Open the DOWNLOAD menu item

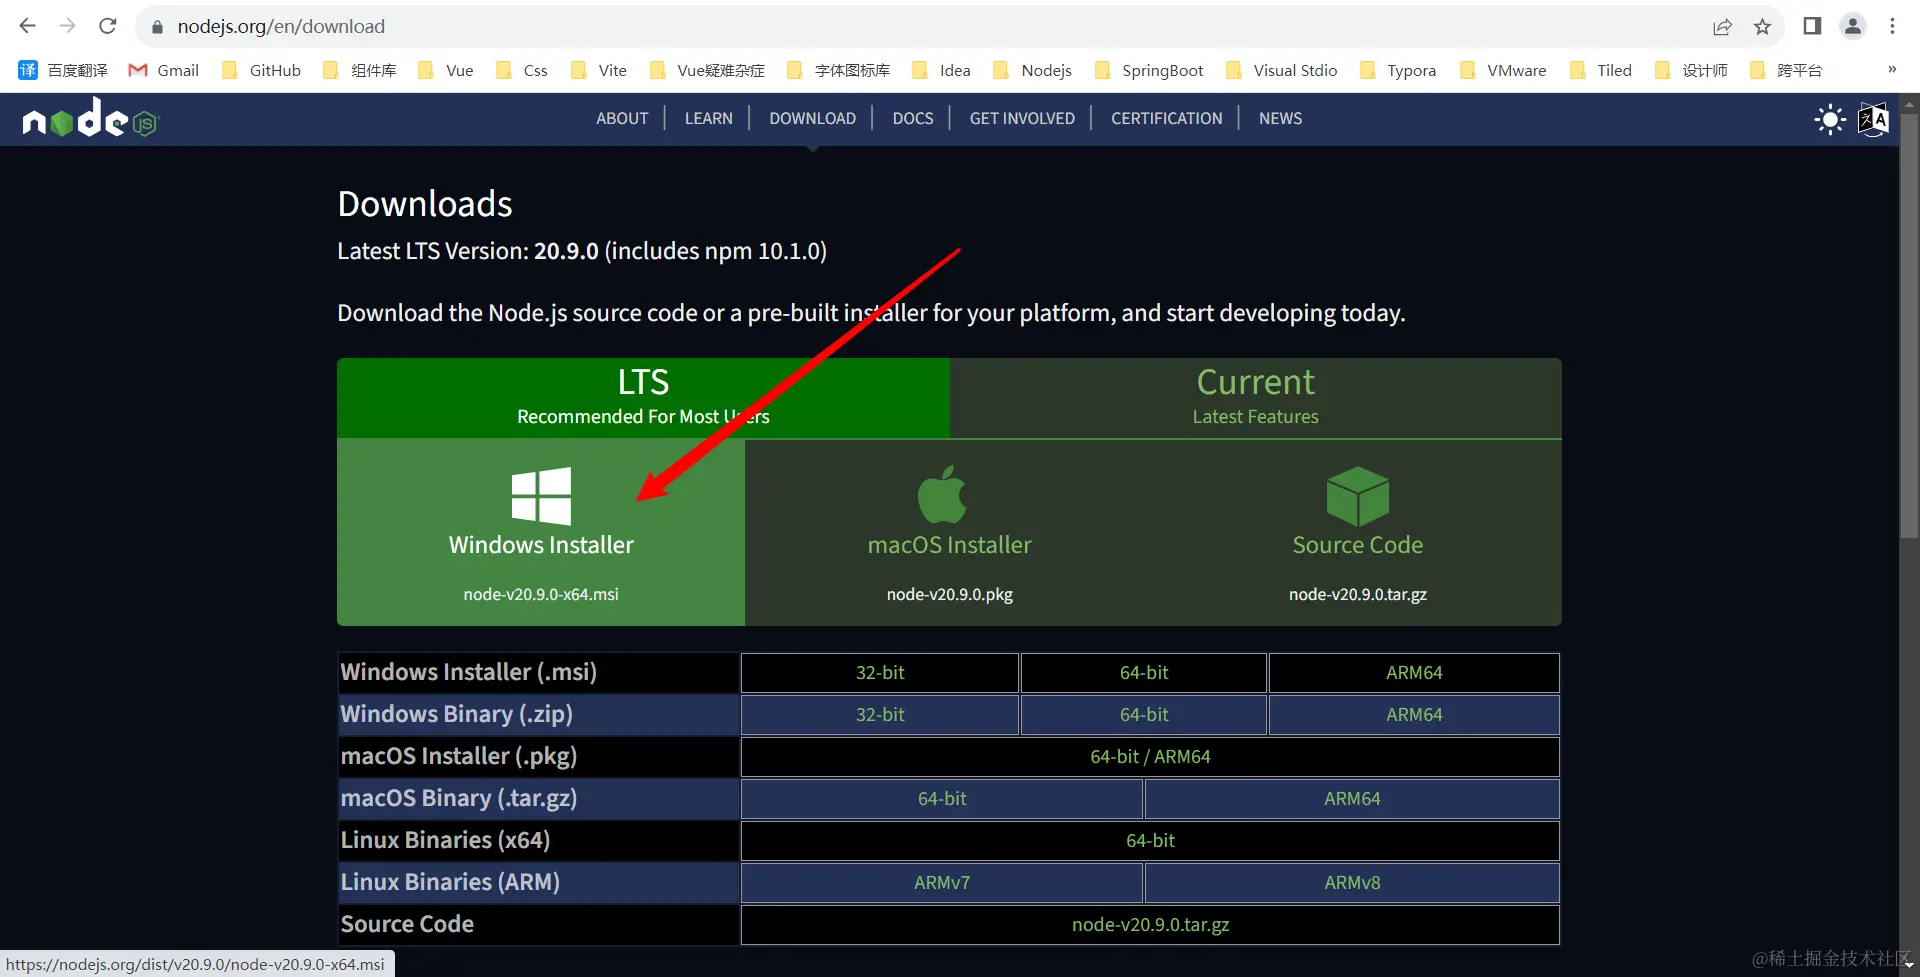[813, 118]
